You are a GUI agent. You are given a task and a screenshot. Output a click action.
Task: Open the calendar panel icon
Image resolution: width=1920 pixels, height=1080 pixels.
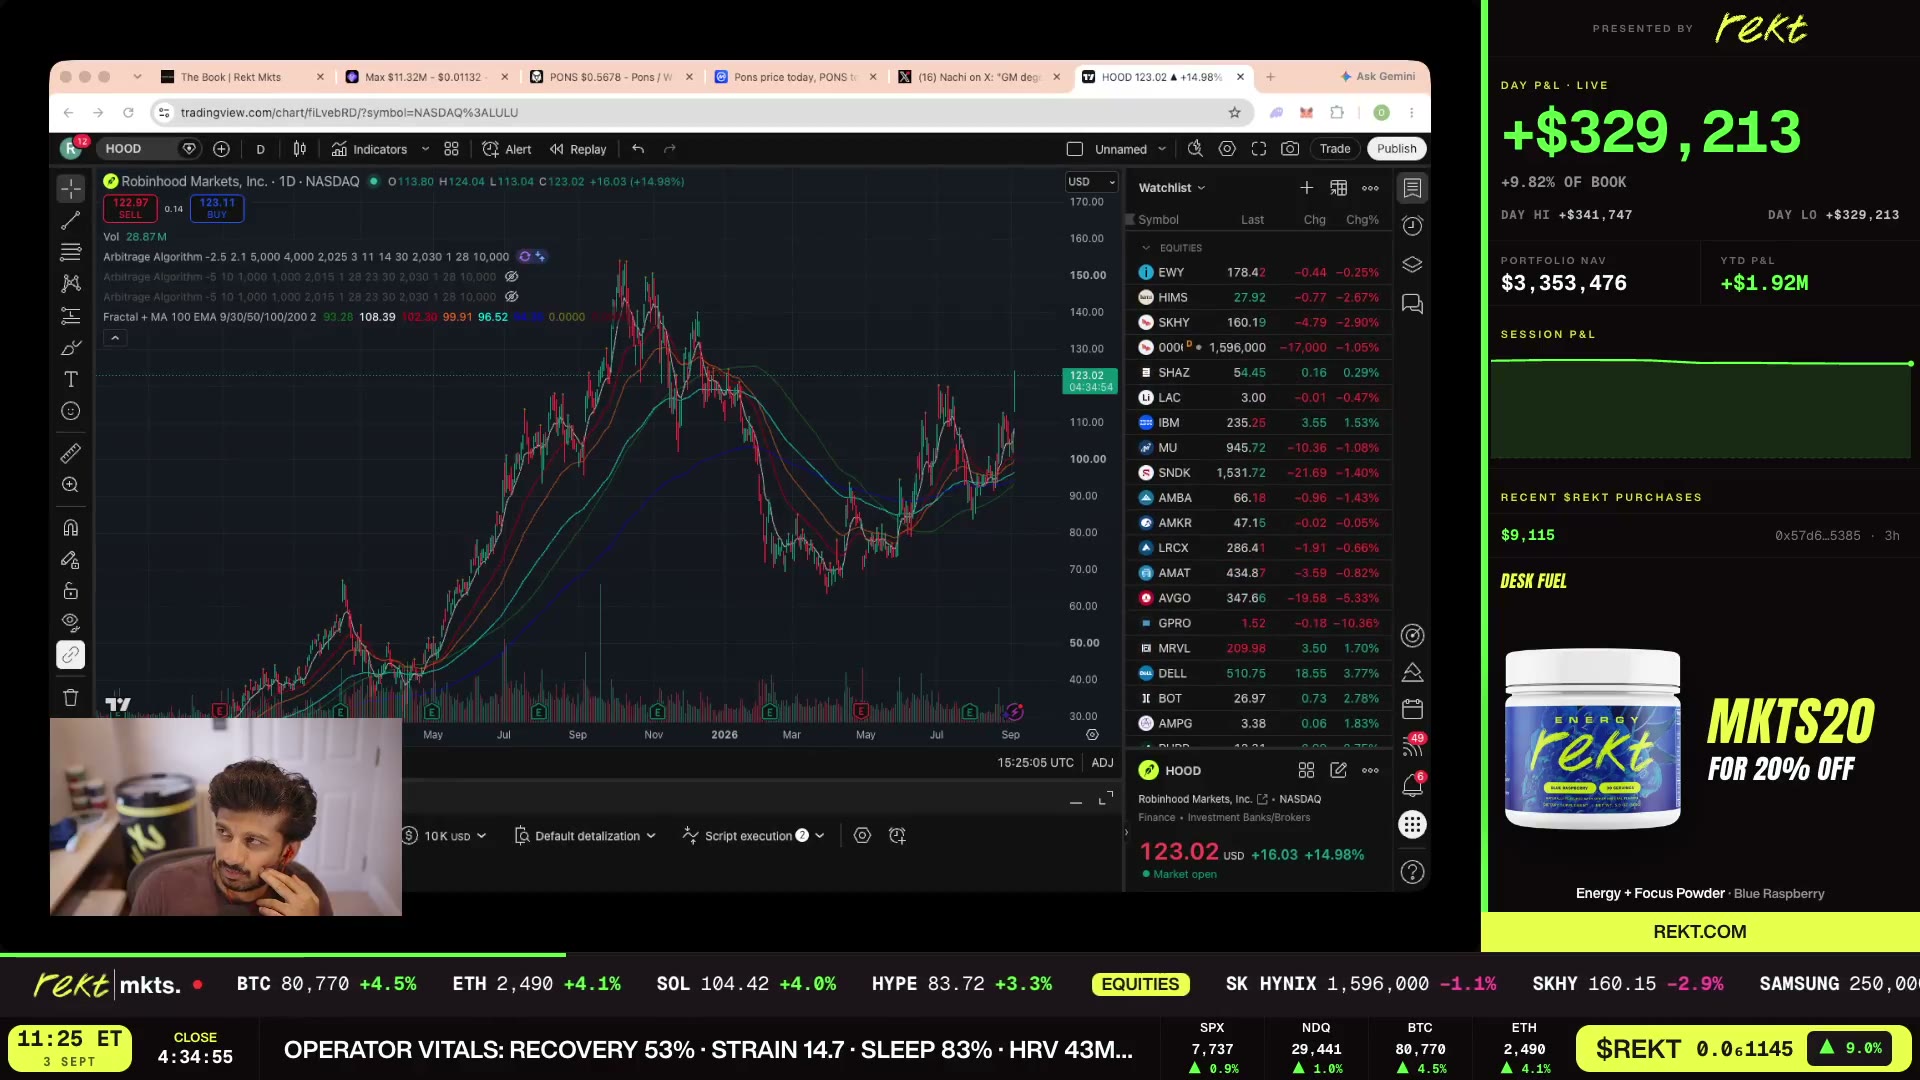[x=1412, y=710]
